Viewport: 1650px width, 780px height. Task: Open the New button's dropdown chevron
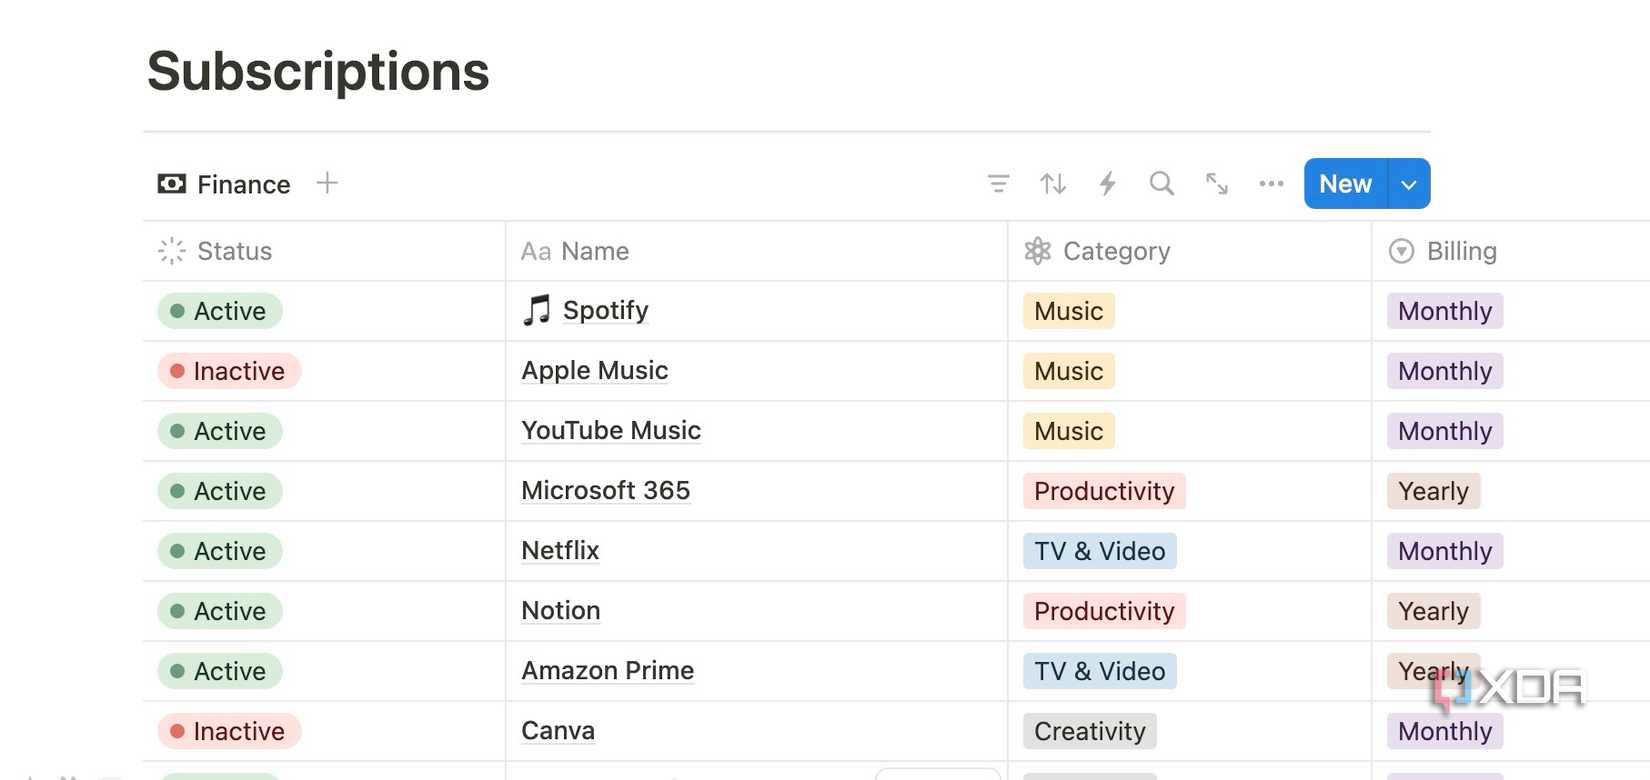pos(1409,183)
